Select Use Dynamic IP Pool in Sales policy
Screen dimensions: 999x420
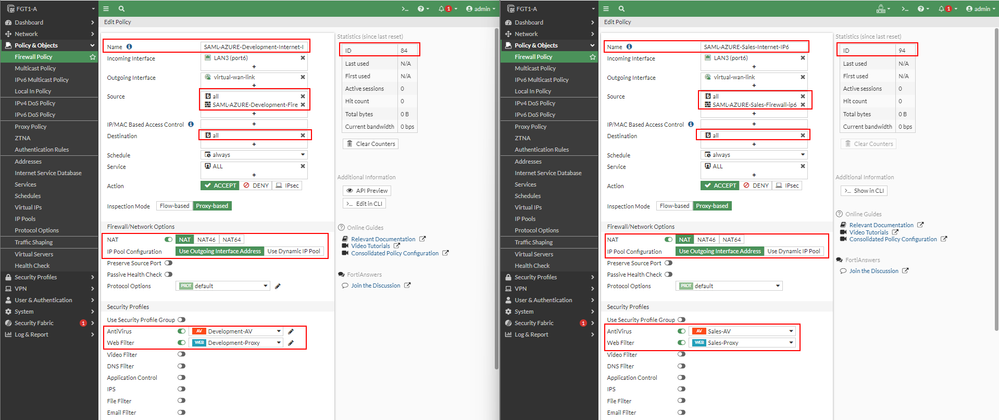tap(794, 251)
